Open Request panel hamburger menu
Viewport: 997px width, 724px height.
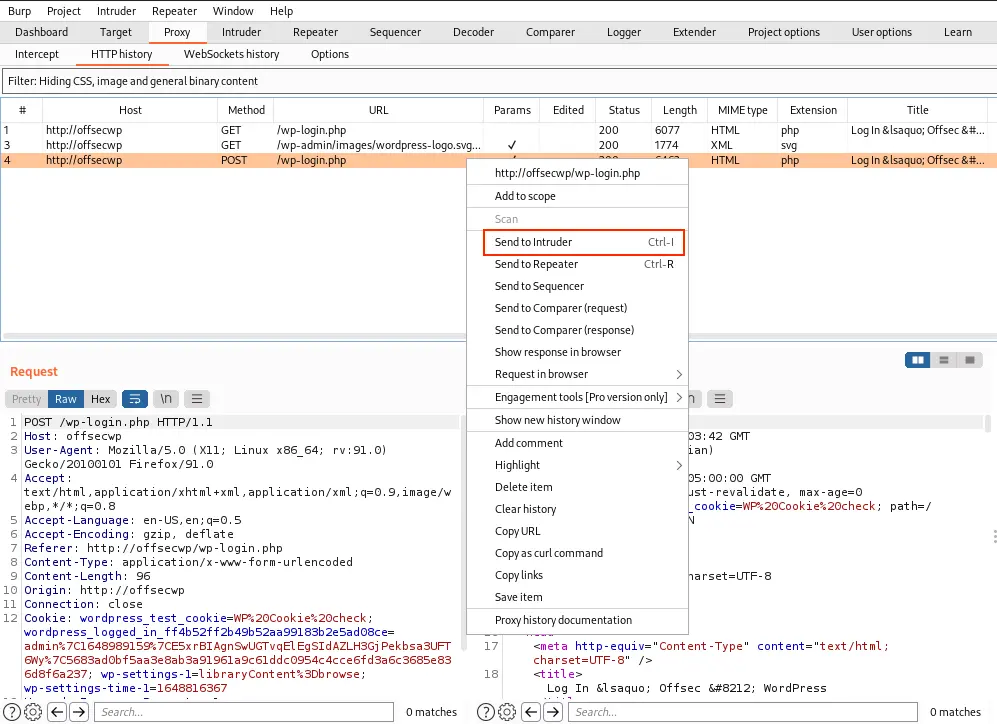point(197,399)
